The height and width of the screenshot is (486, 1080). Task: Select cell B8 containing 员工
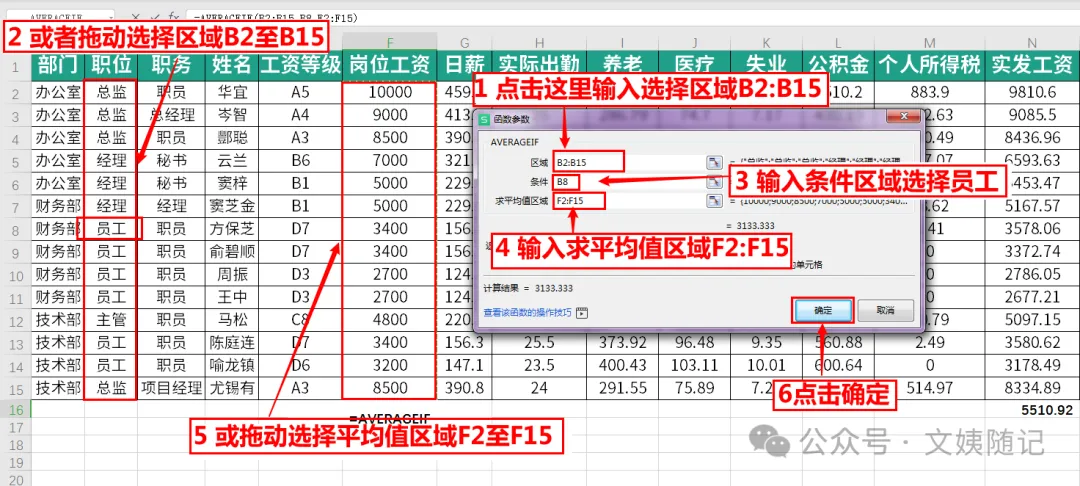(x=112, y=229)
